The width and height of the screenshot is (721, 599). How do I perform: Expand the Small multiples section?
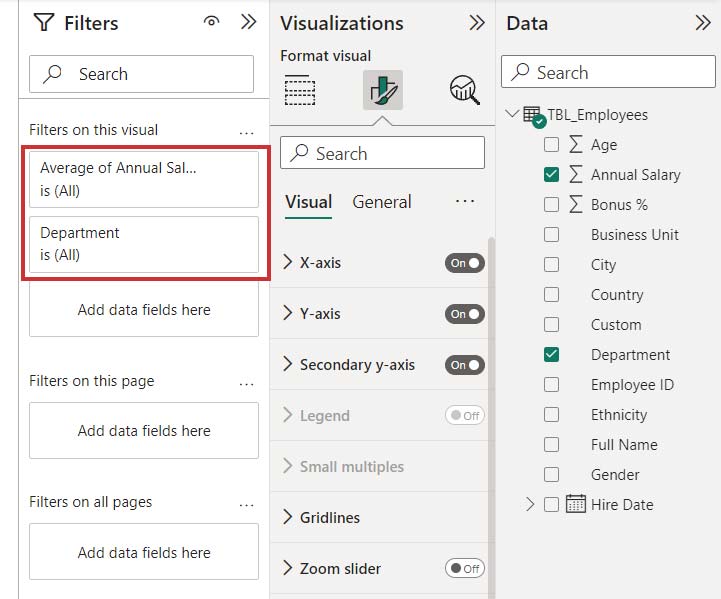pyautogui.click(x=288, y=466)
